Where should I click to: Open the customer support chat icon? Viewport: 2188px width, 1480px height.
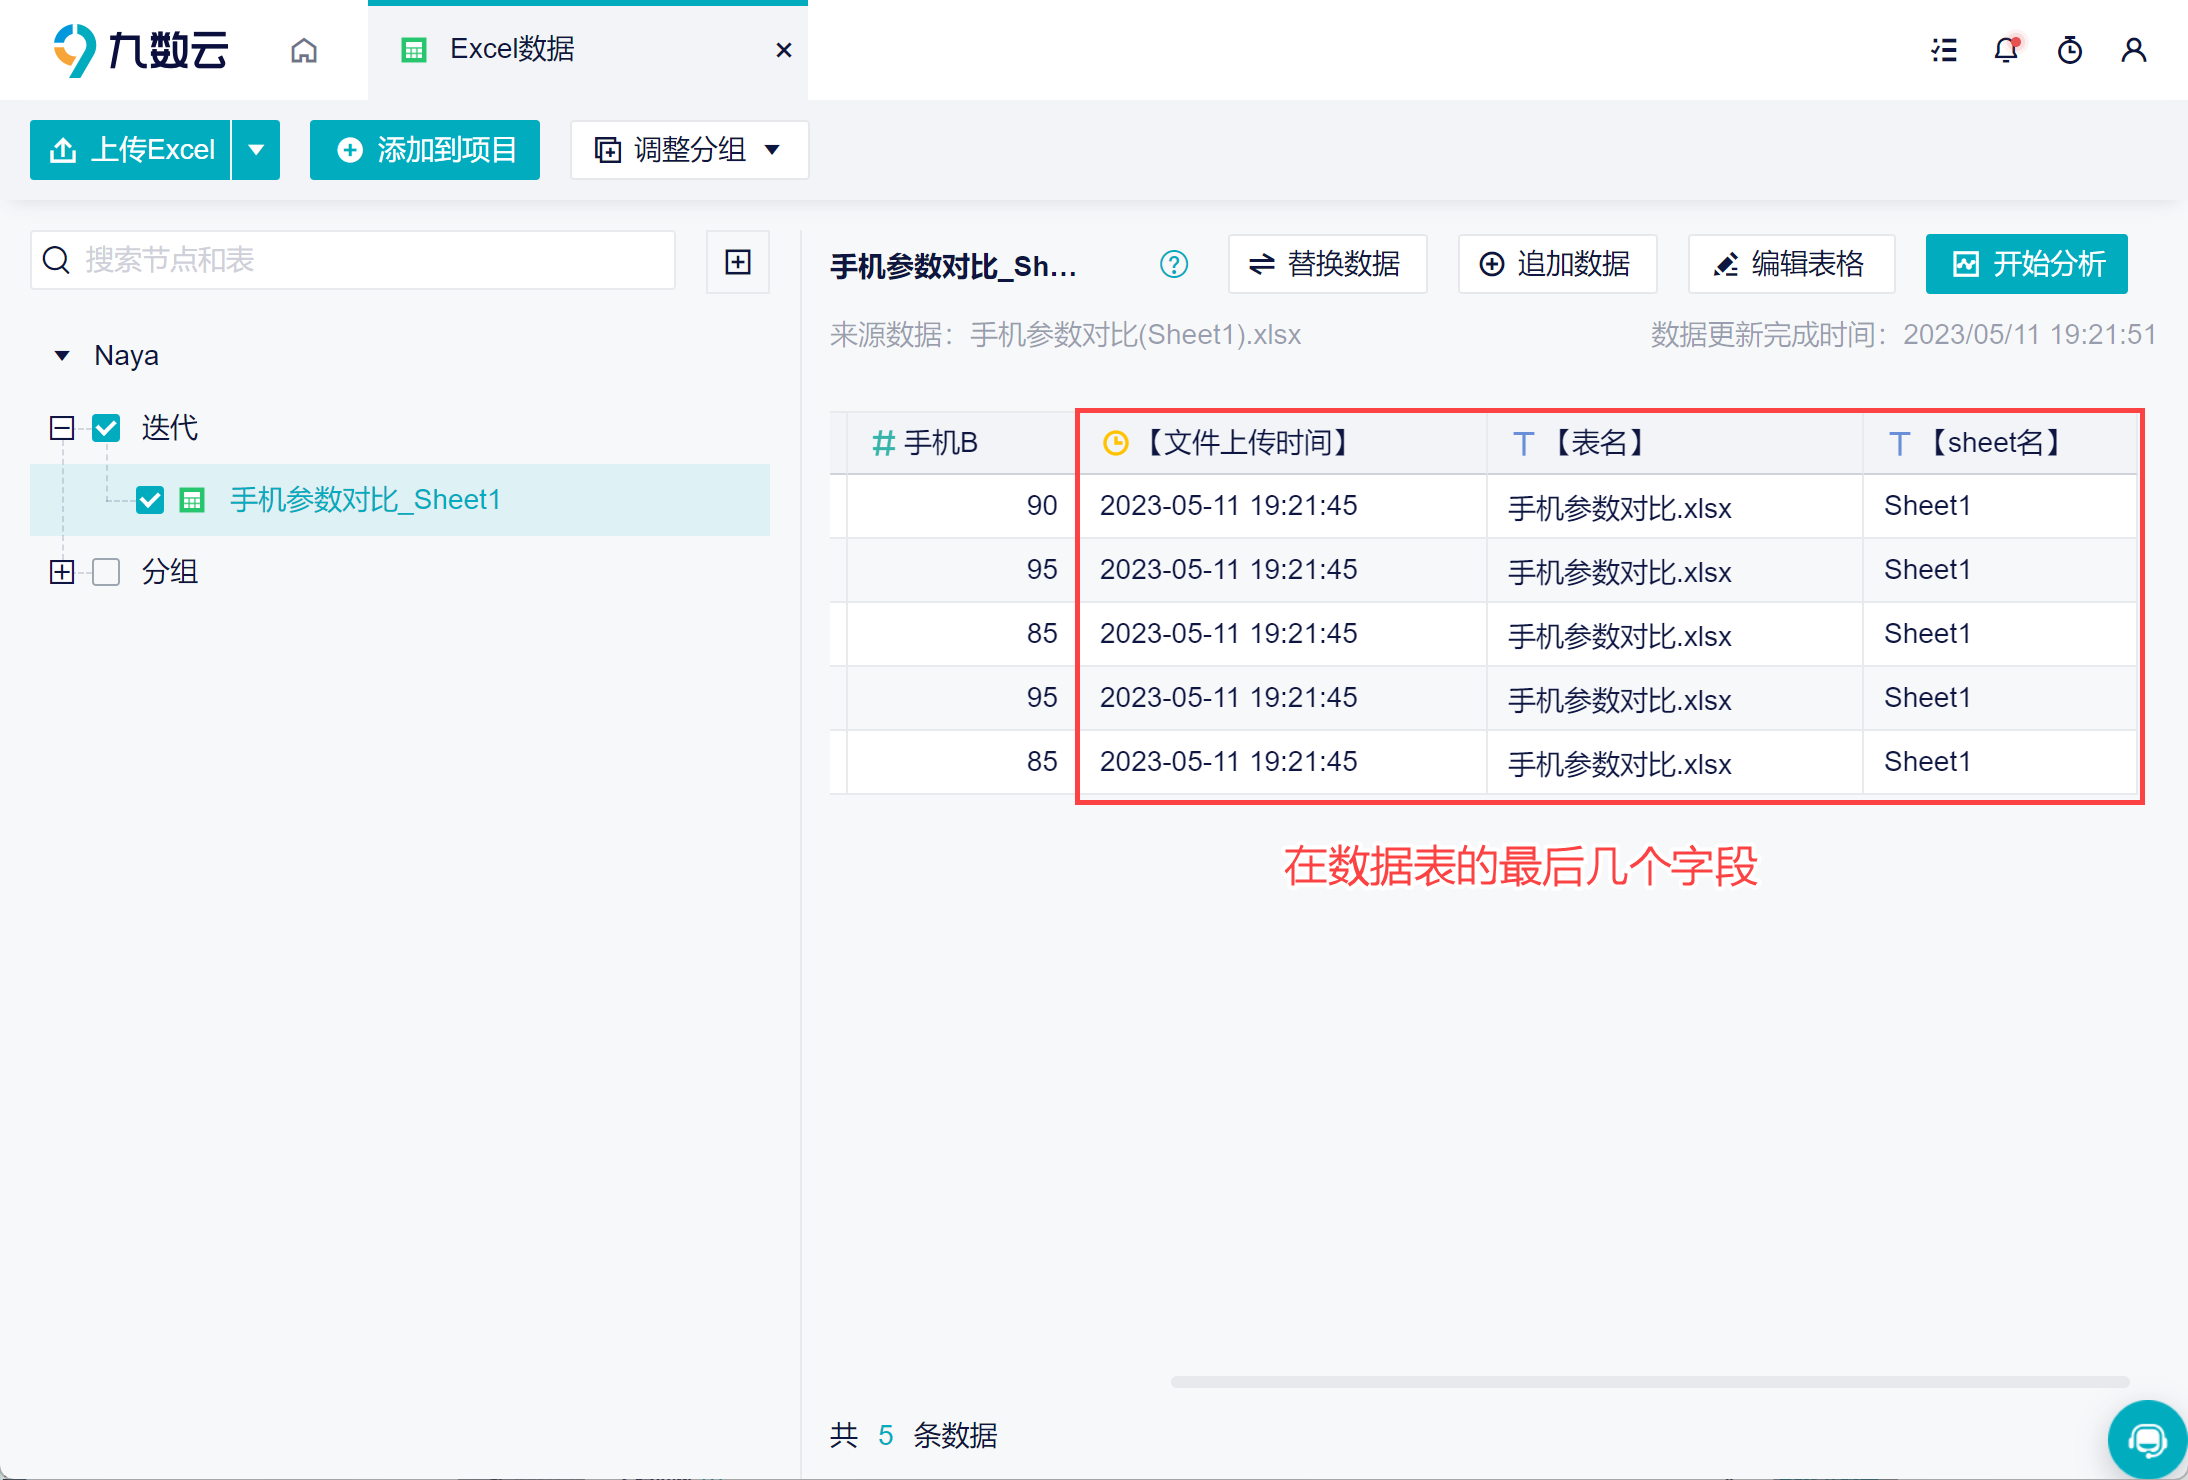click(2146, 1440)
